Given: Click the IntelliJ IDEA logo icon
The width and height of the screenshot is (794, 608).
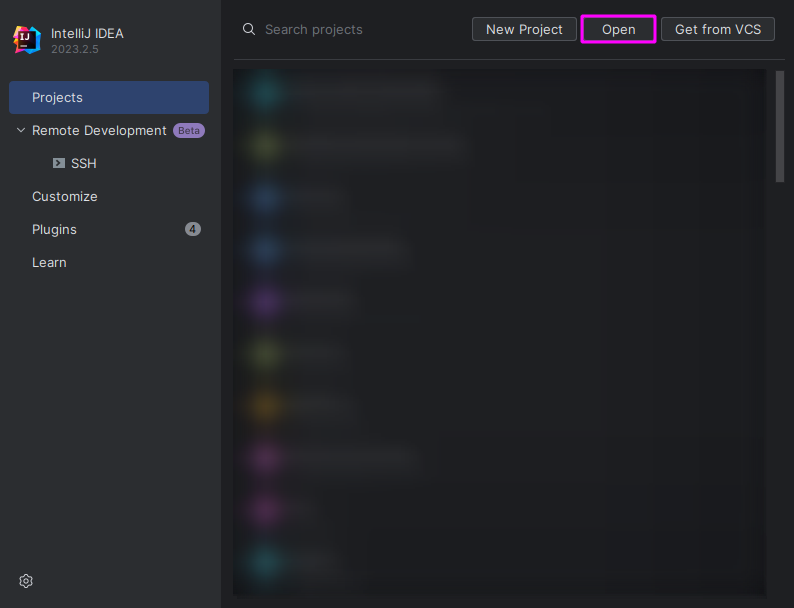Looking at the screenshot, I should tap(26, 40).
